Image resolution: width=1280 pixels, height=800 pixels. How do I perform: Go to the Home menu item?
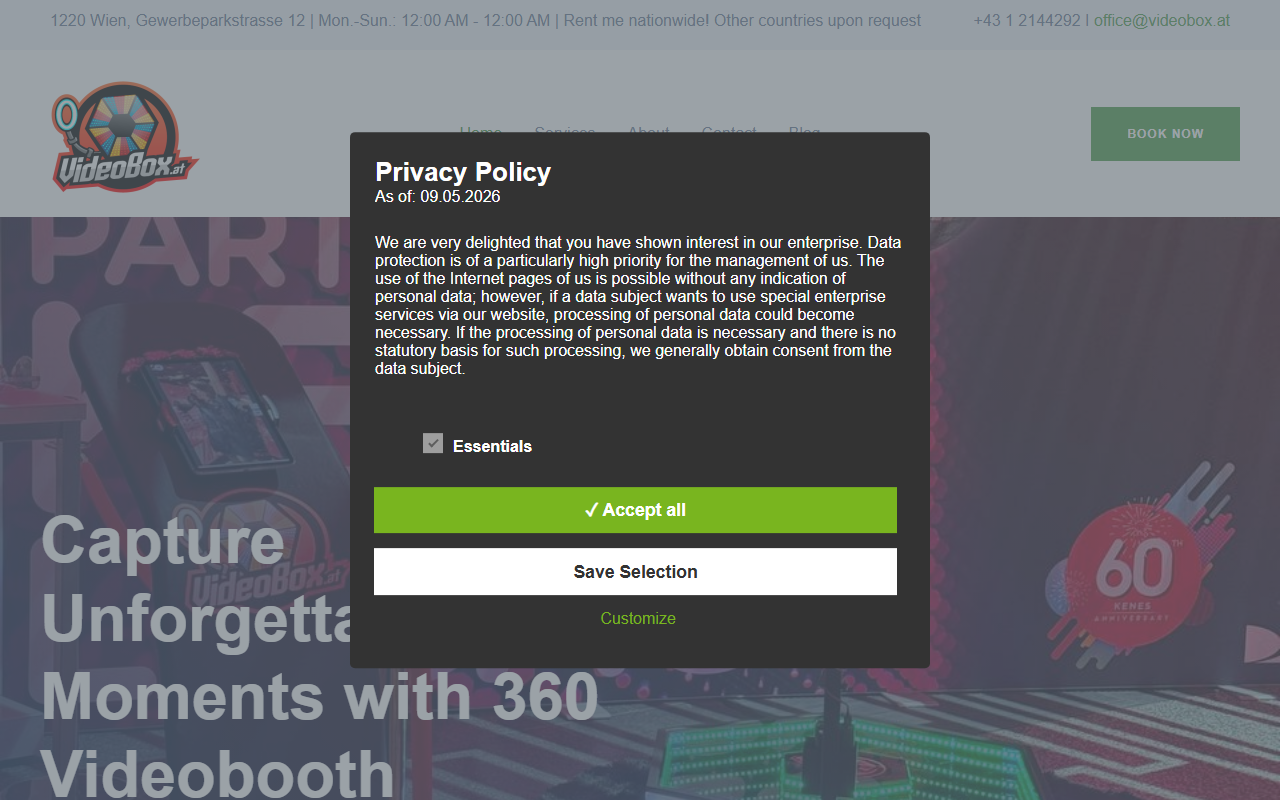point(481,131)
